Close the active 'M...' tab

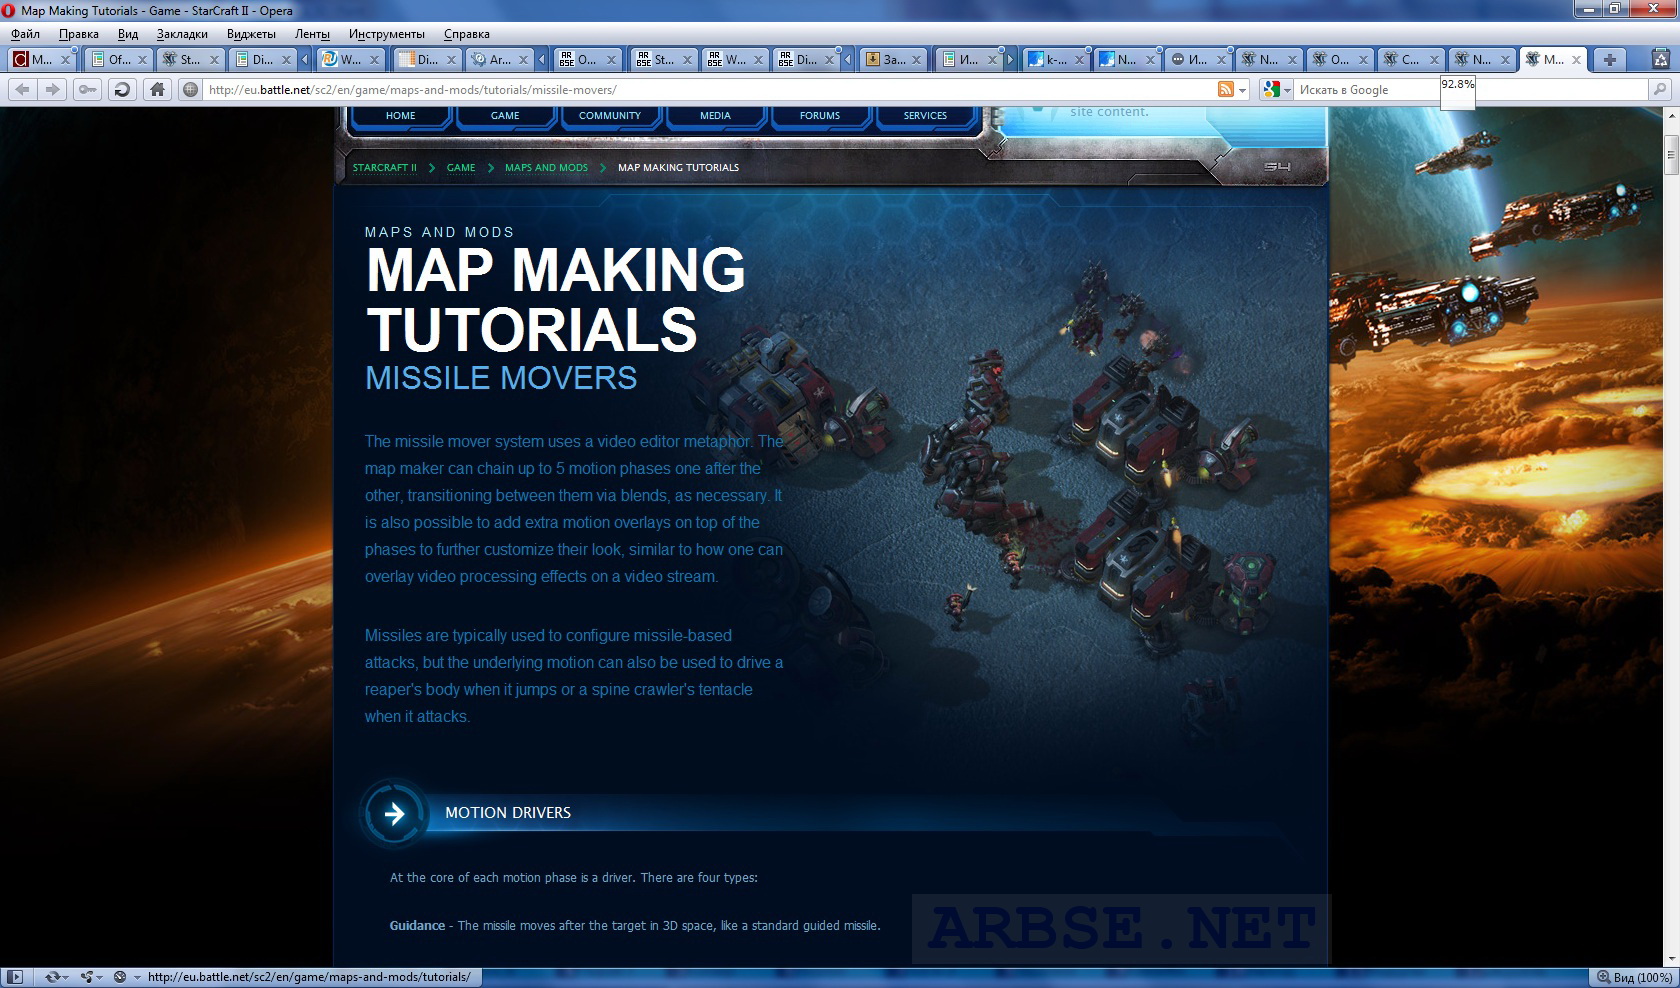click(1577, 60)
